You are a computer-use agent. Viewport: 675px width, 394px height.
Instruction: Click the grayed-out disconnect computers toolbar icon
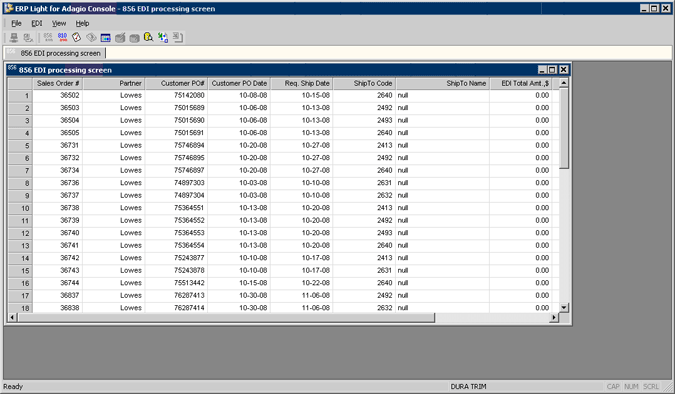click(28, 38)
